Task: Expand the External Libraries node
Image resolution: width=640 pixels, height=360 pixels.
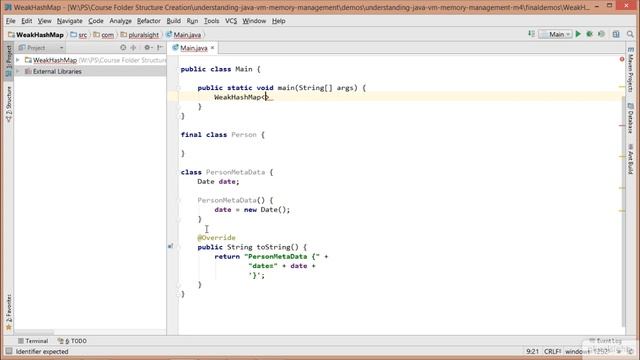Action: coord(18,71)
